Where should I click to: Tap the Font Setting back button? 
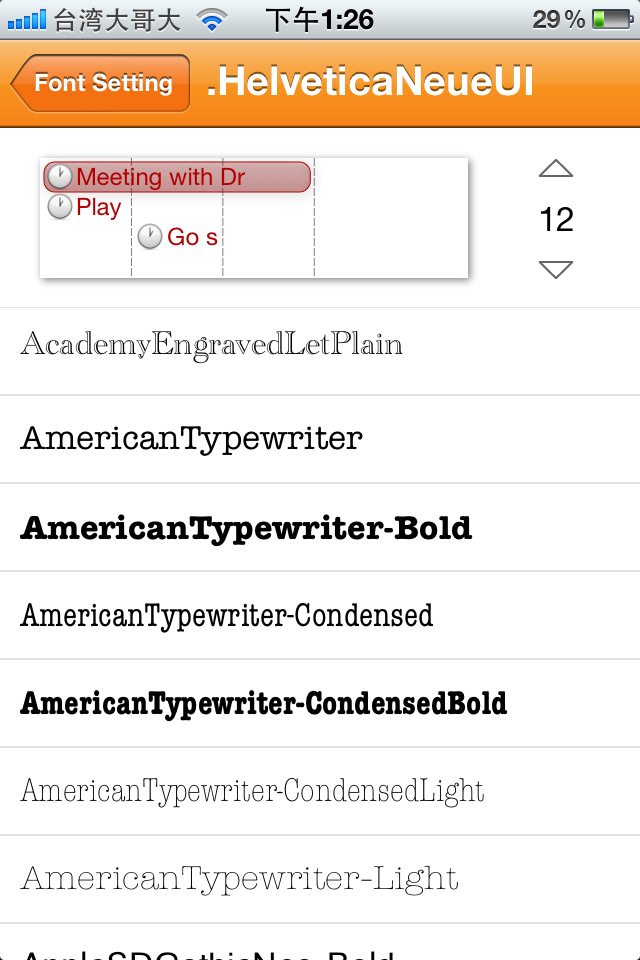pos(102,83)
